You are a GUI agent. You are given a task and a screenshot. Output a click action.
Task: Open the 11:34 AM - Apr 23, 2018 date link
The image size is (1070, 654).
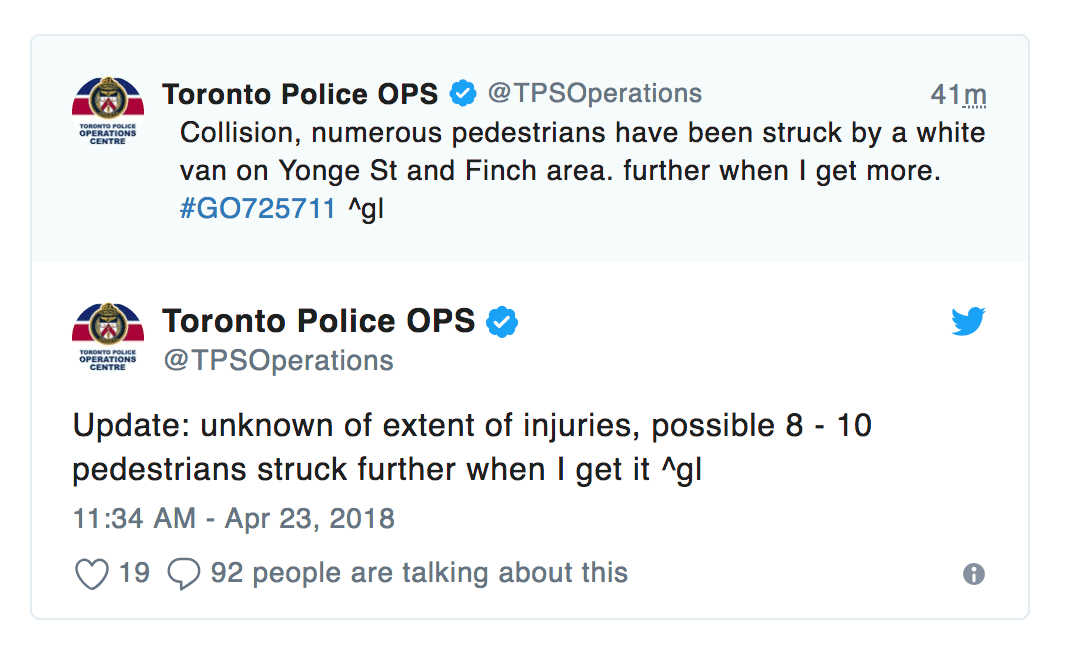[233, 519]
